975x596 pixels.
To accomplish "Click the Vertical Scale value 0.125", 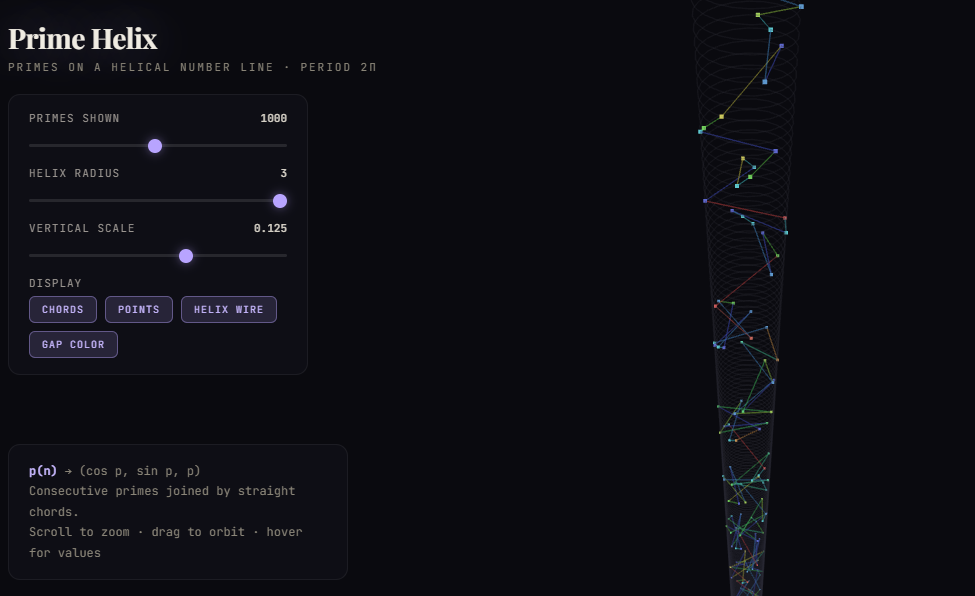I will (270, 229).
